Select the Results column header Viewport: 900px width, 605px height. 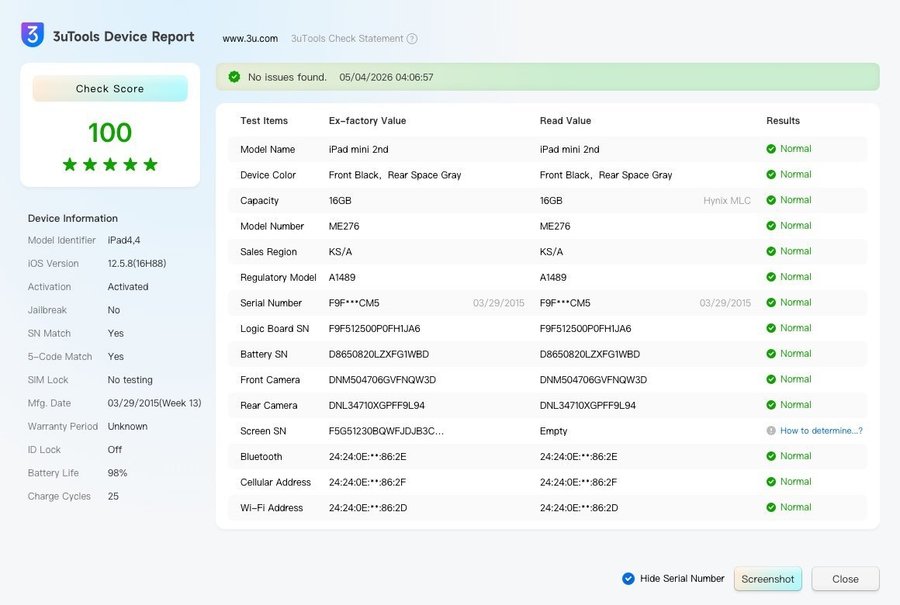pyautogui.click(x=782, y=121)
